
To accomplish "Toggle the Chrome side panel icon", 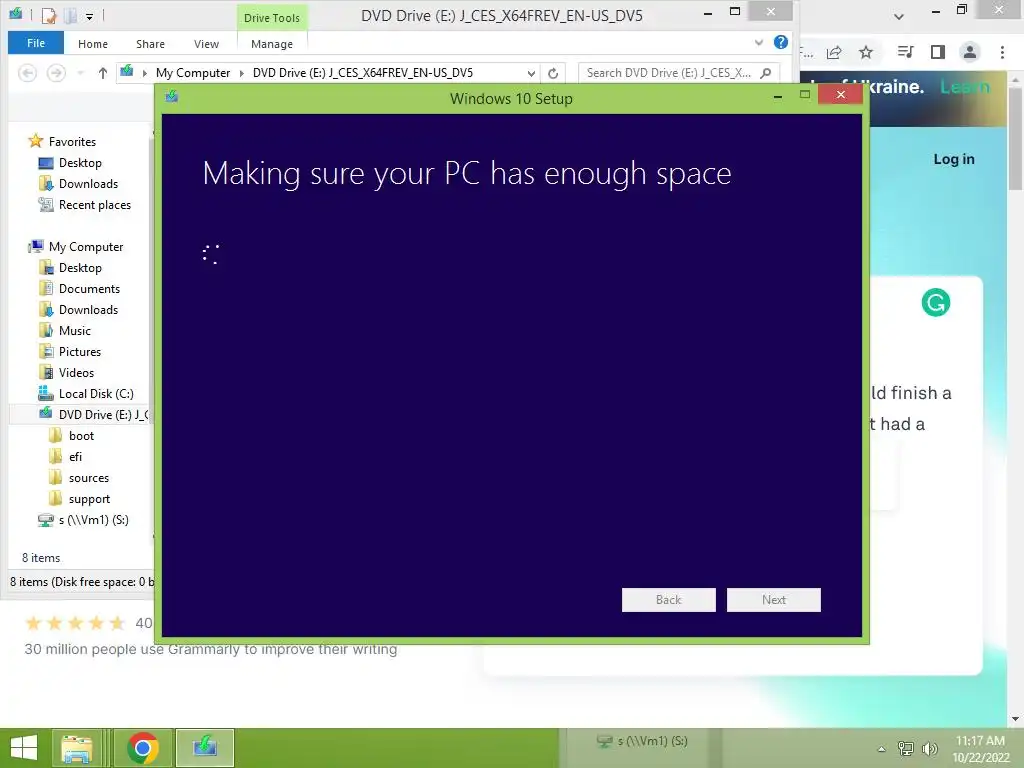I will coord(938,52).
